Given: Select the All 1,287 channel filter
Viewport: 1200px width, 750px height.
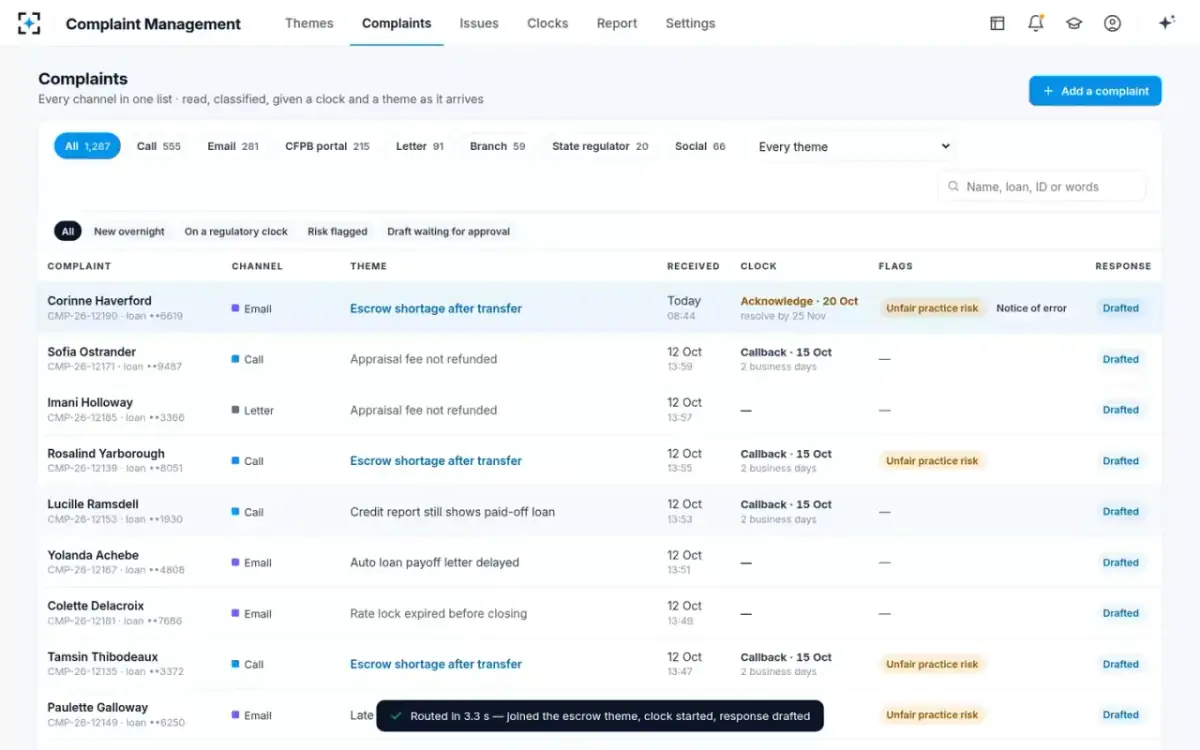Looking at the screenshot, I should click(87, 146).
